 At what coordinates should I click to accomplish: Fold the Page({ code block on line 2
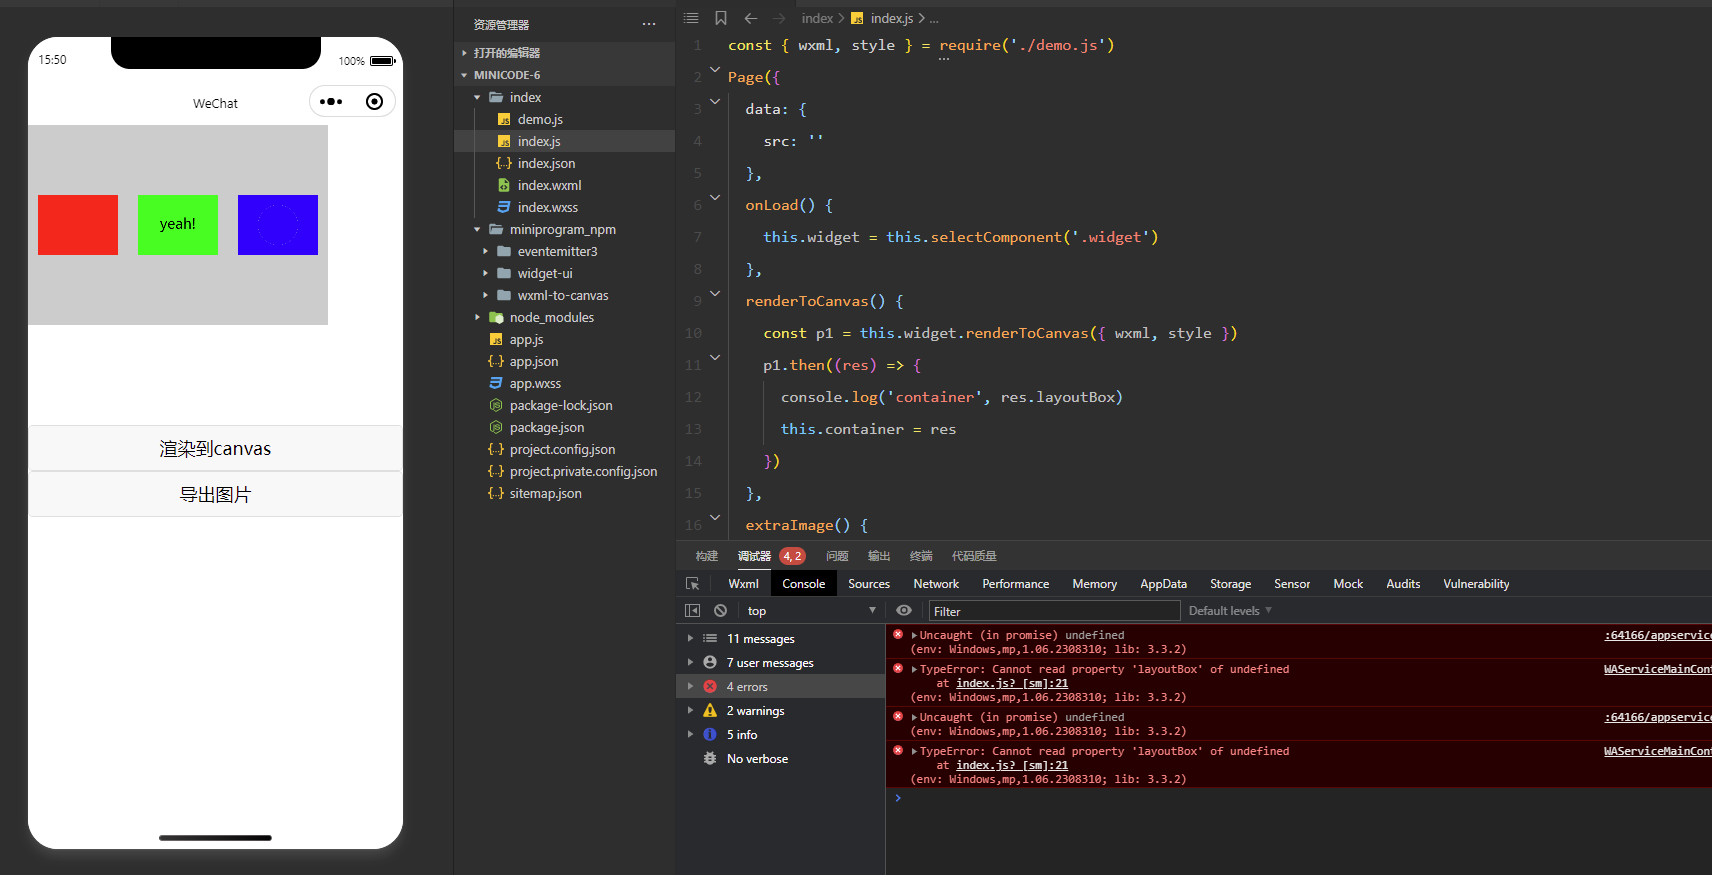[715, 70]
